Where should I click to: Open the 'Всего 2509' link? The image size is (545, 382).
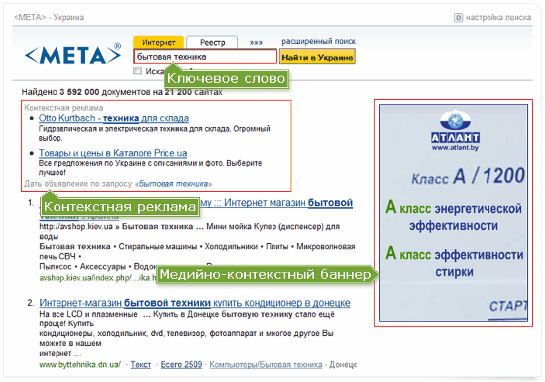click(x=181, y=365)
